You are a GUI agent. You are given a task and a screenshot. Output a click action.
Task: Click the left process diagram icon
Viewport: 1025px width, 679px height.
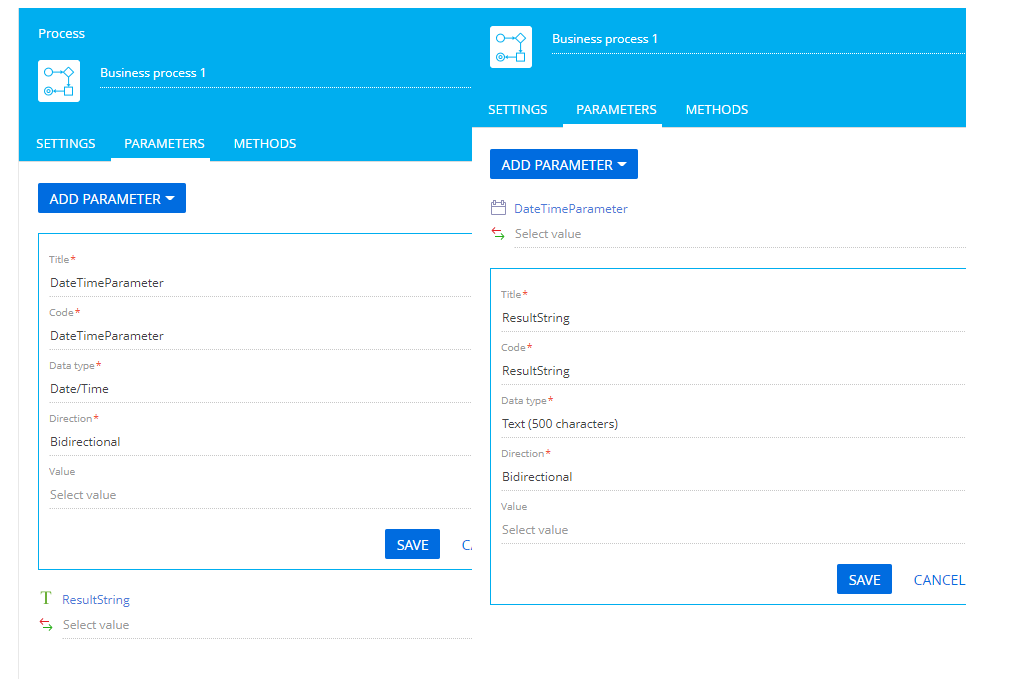click(59, 81)
